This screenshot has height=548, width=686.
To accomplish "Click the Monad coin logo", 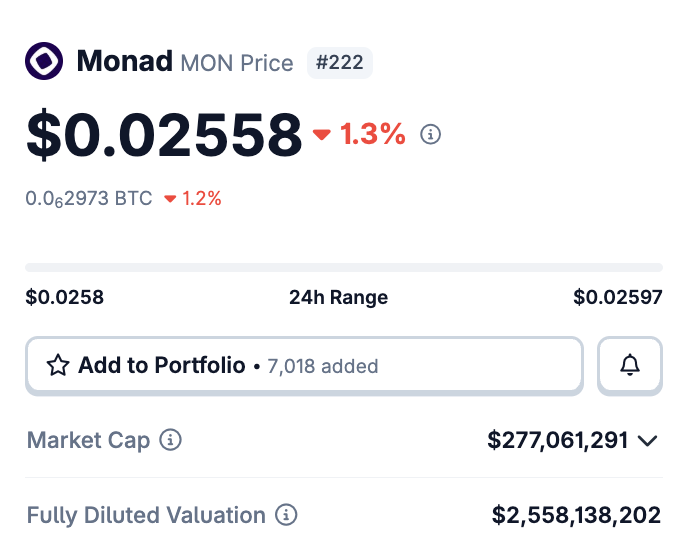I will (x=44, y=62).
